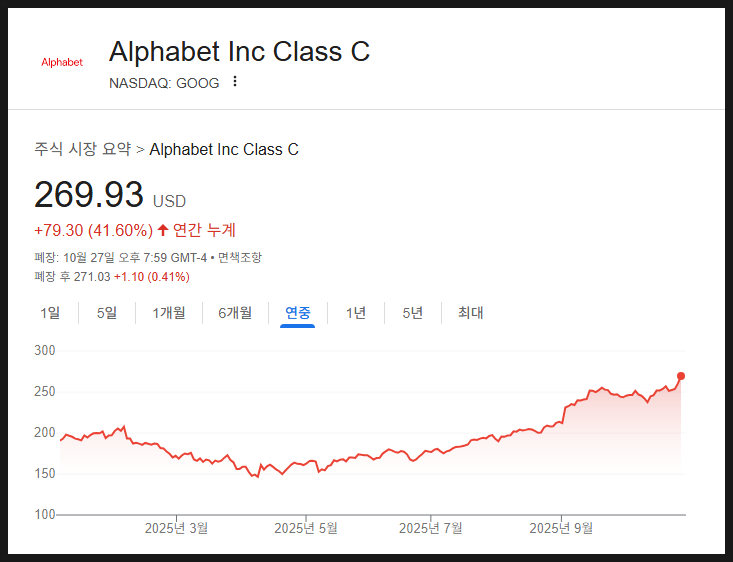The width and height of the screenshot is (733, 562).
Task: Open the three-dot more options menu
Action: point(235,82)
